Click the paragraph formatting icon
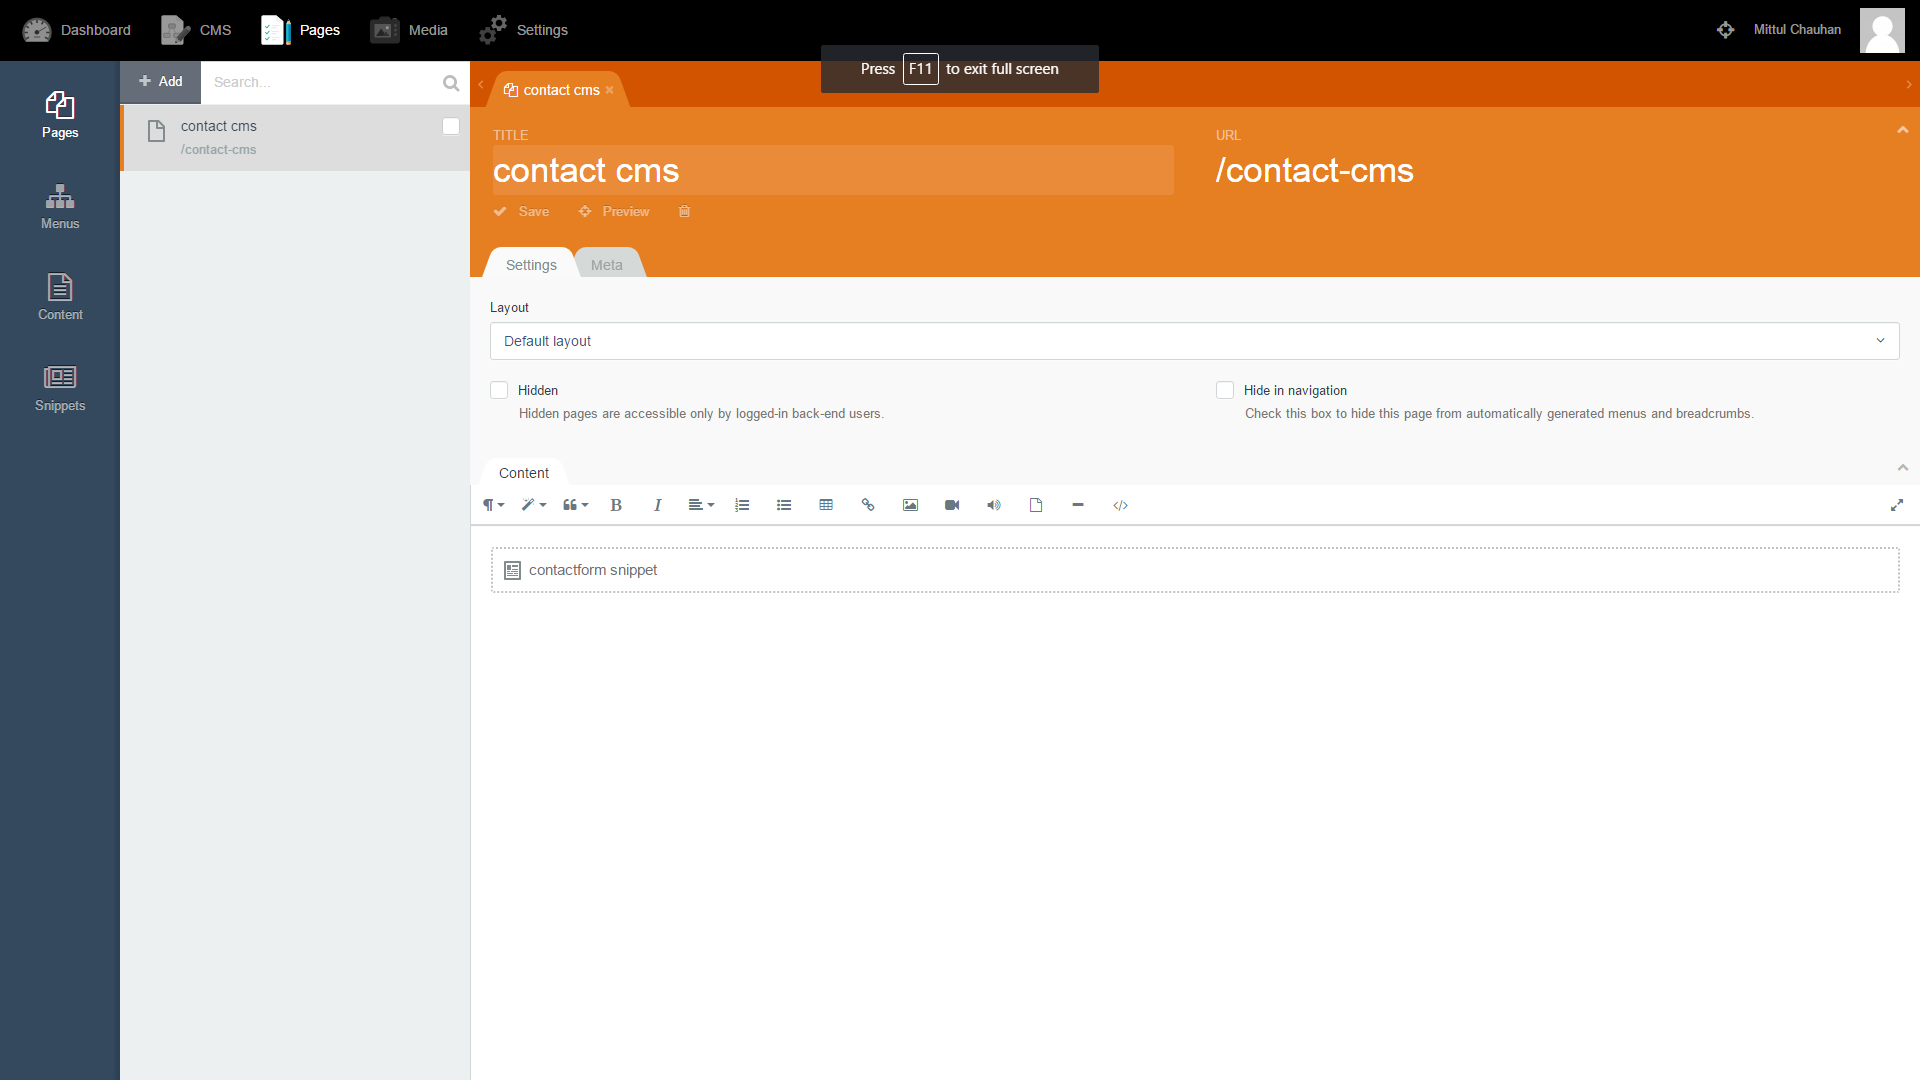This screenshot has height=1080, width=1920. [x=491, y=505]
